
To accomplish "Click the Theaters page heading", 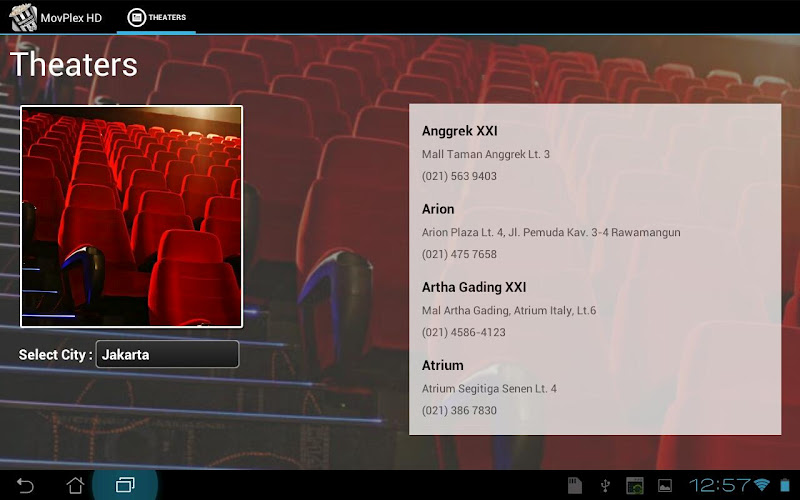I will [x=74, y=65].
